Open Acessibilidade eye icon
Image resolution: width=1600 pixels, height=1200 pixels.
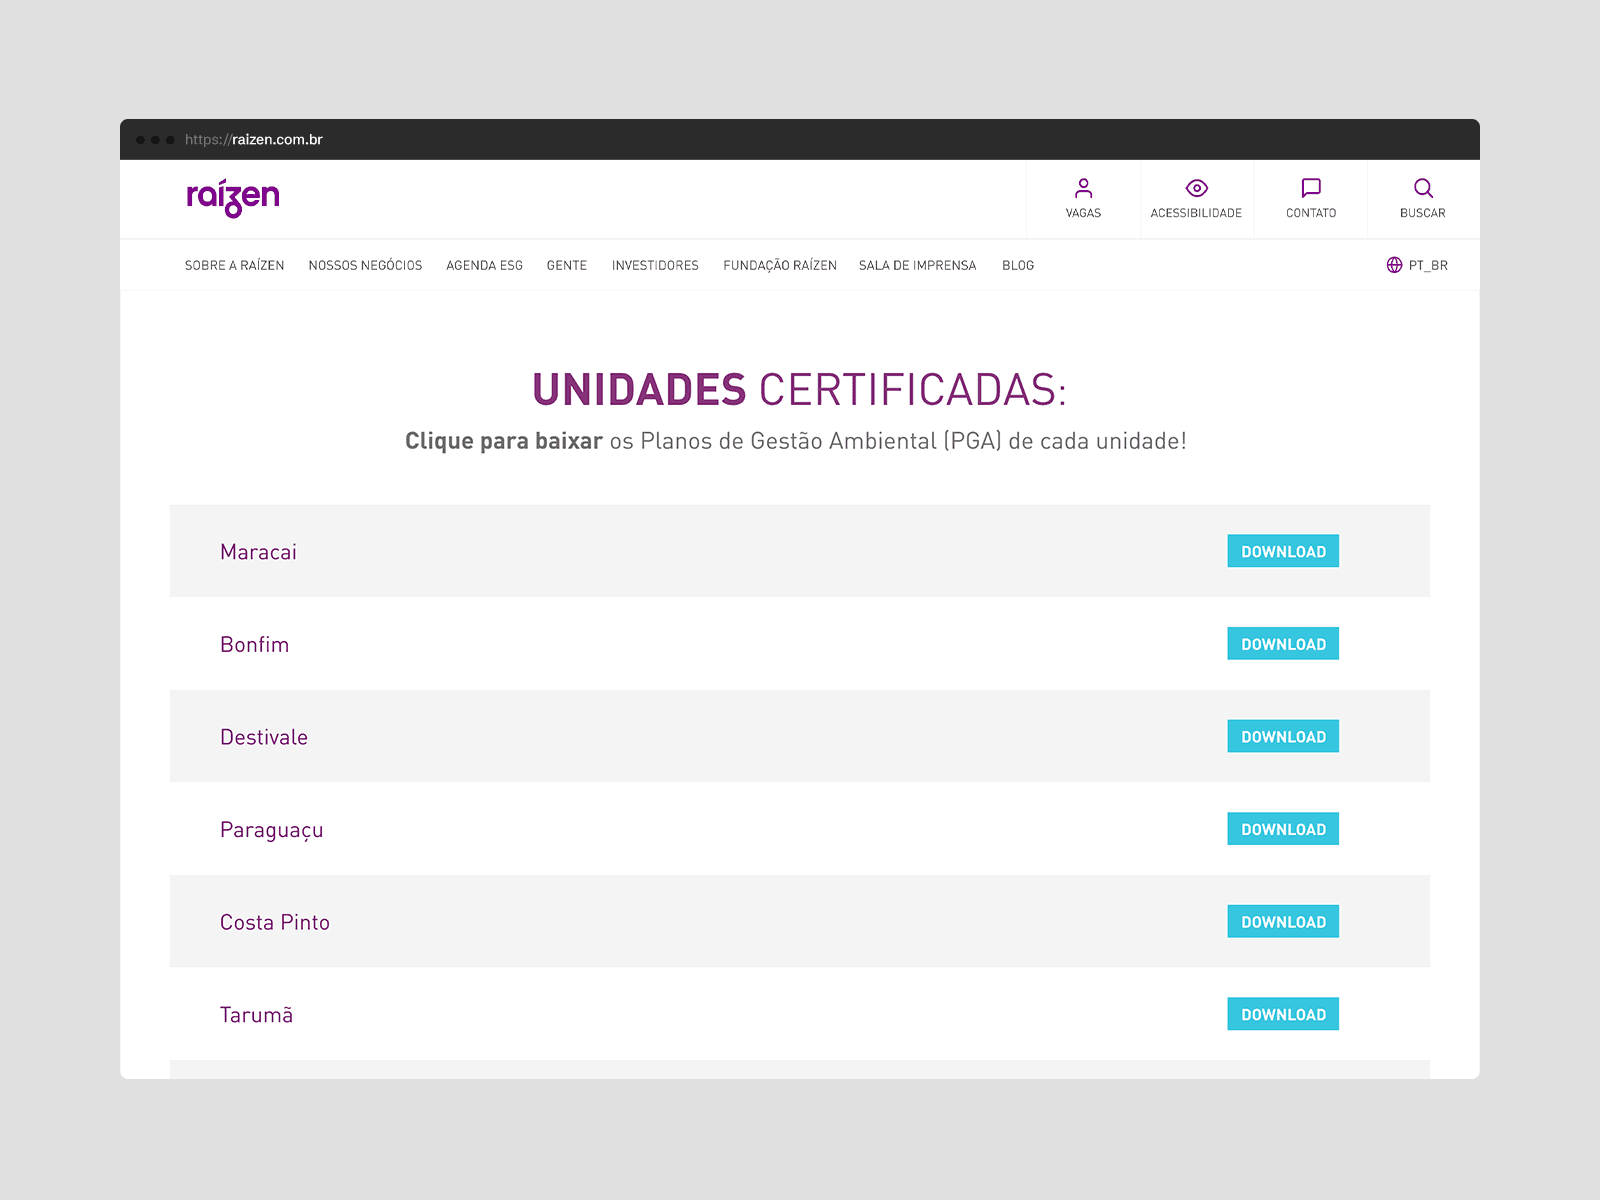pyautogui.click(x=1196, y=189)
